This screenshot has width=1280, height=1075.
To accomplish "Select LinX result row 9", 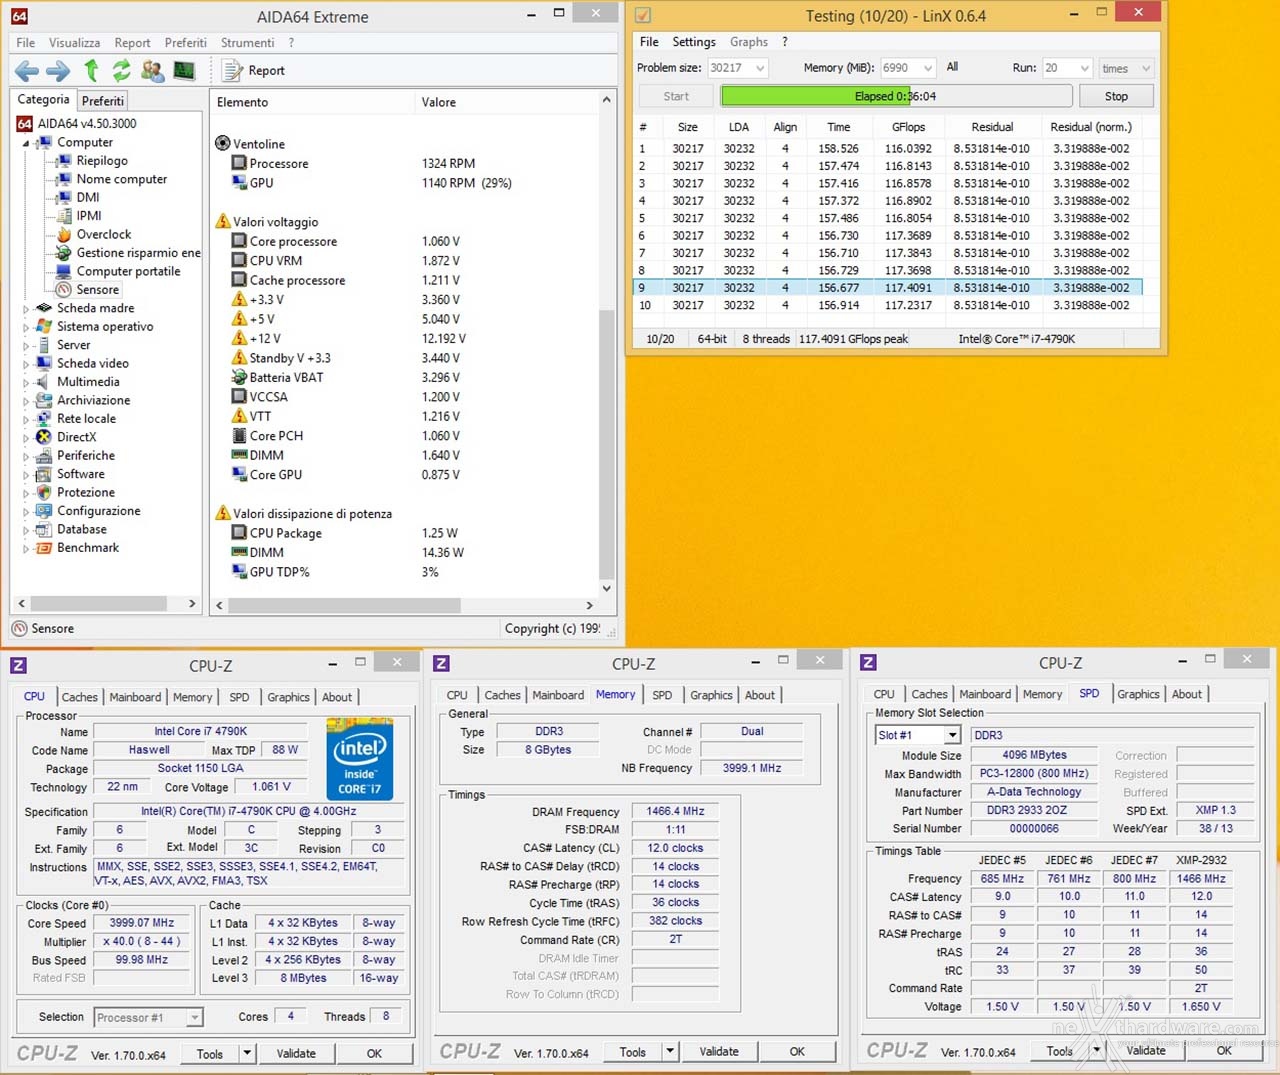I will (888, 288).
